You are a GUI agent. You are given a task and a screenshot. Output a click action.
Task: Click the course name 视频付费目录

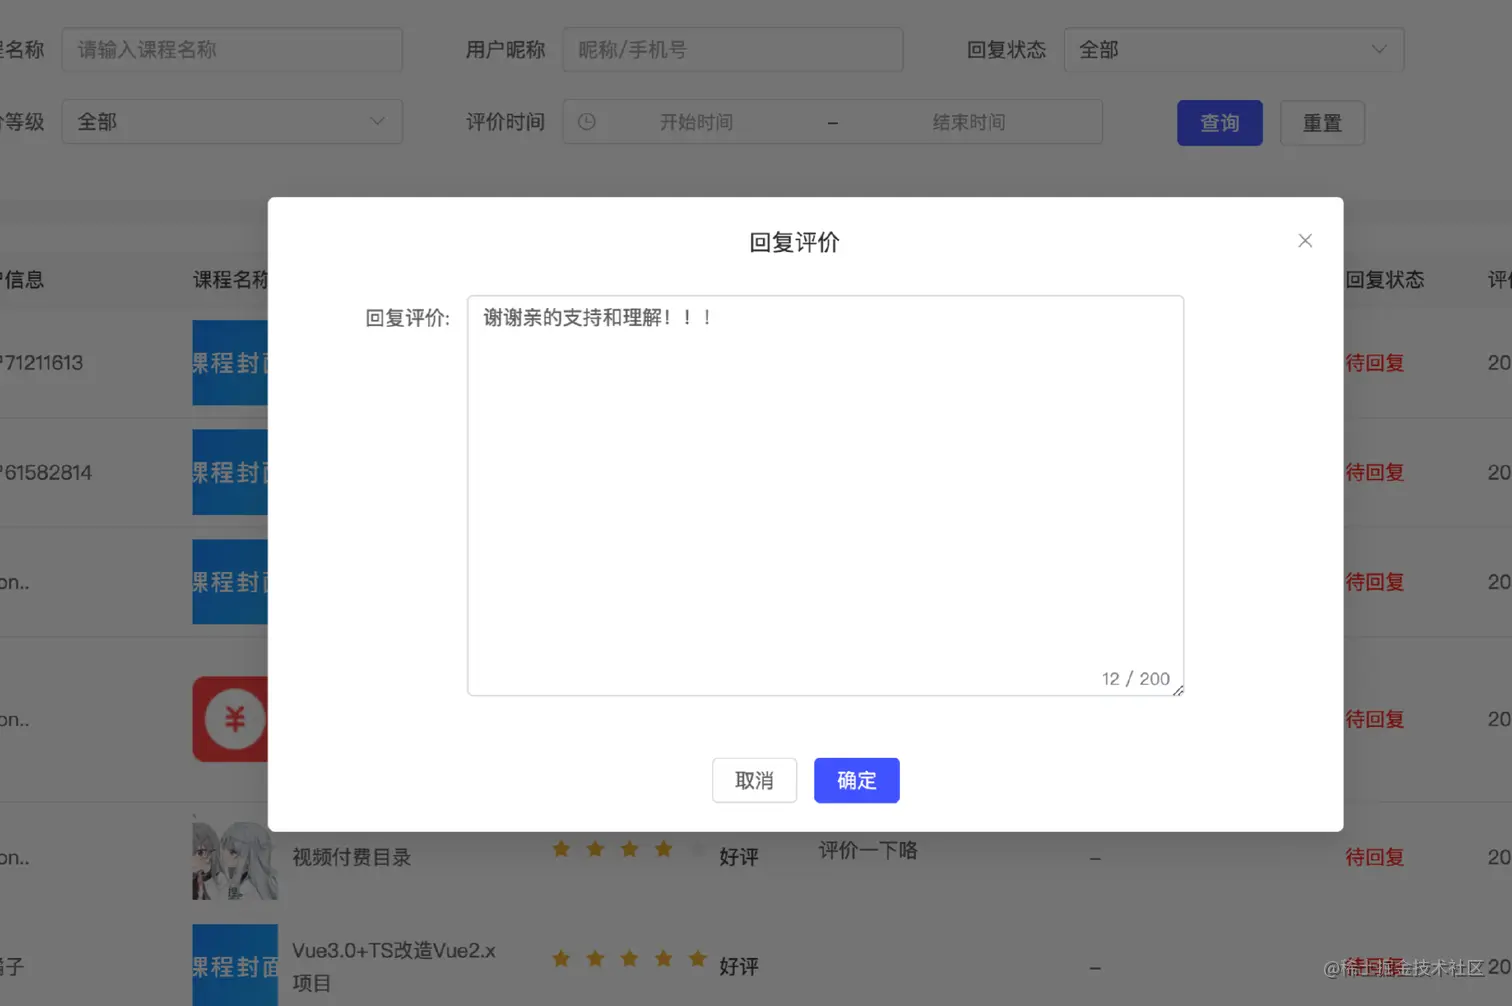coord(352,857)
